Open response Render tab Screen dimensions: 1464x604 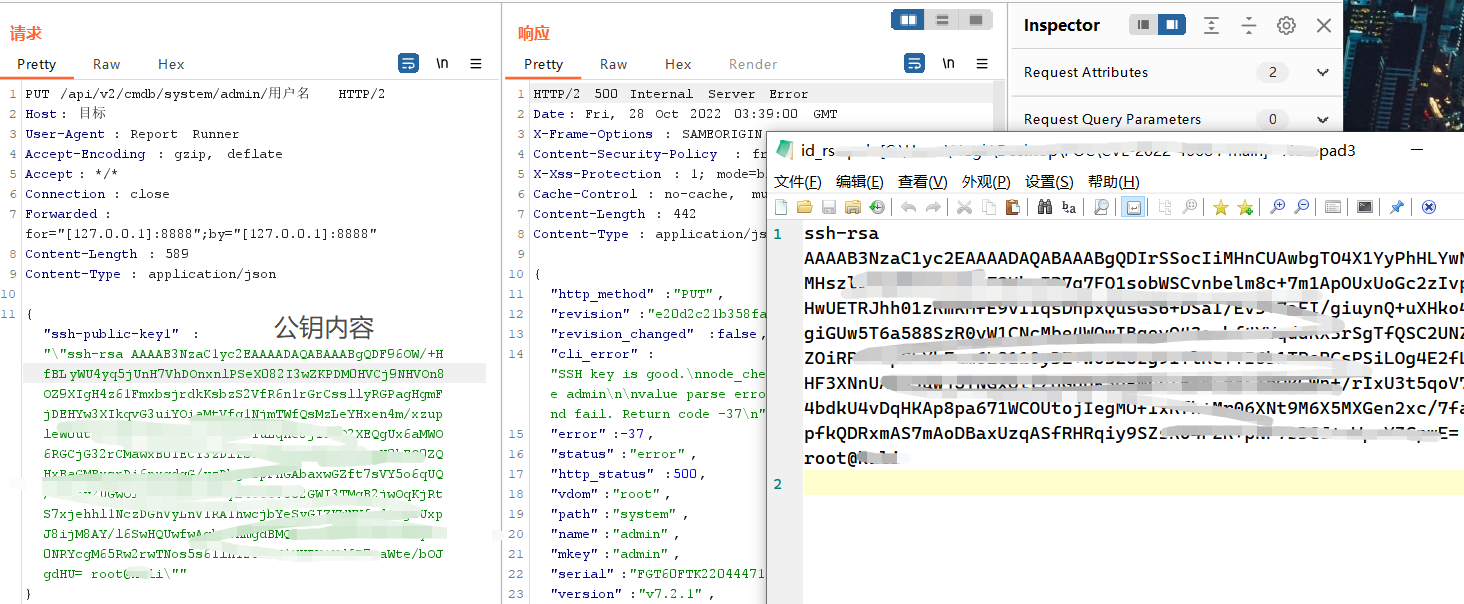coord(753,64)
